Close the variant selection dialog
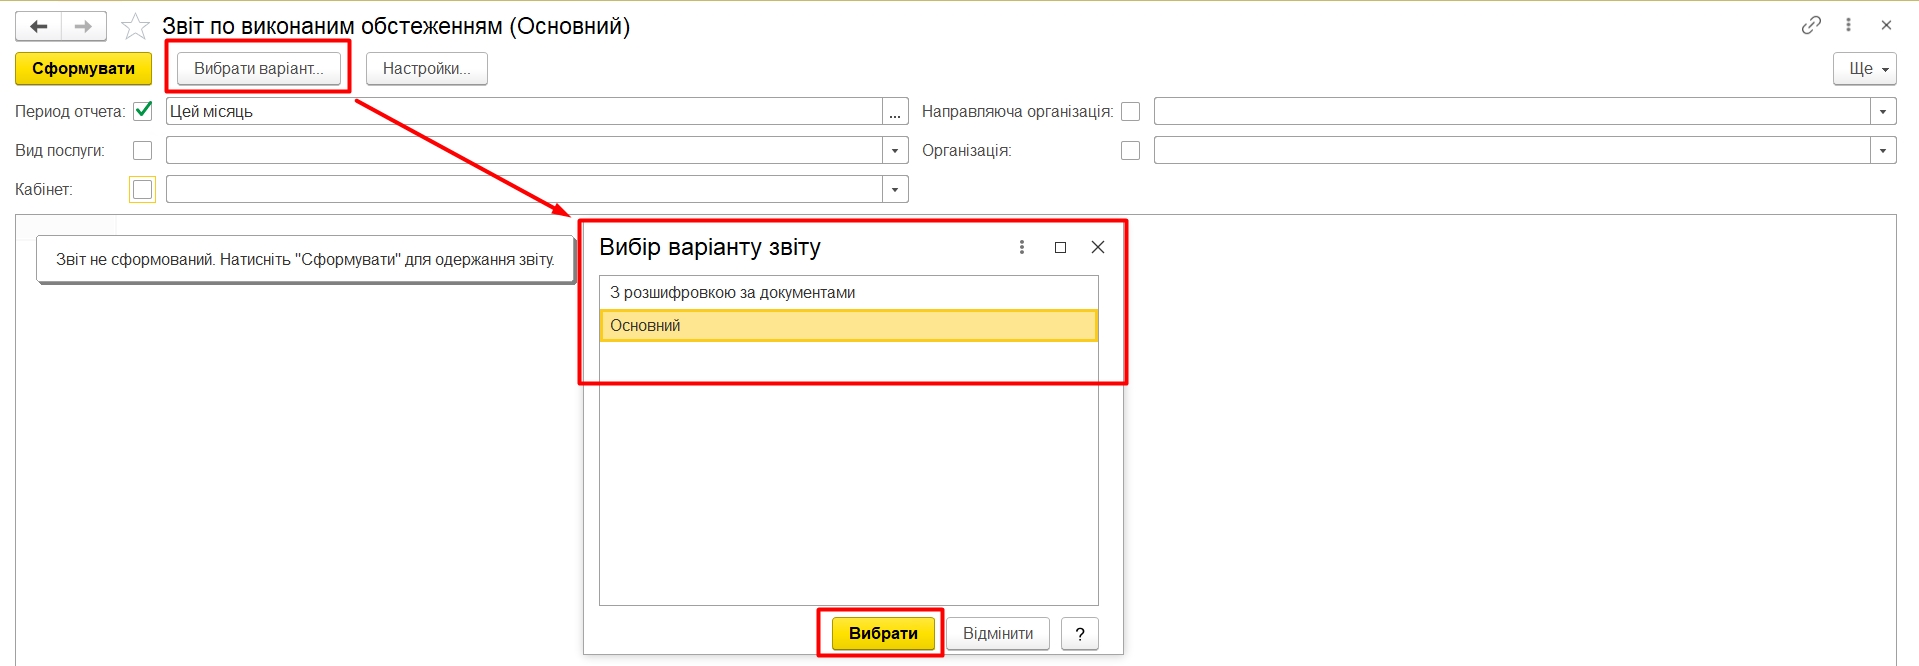 1097,247
